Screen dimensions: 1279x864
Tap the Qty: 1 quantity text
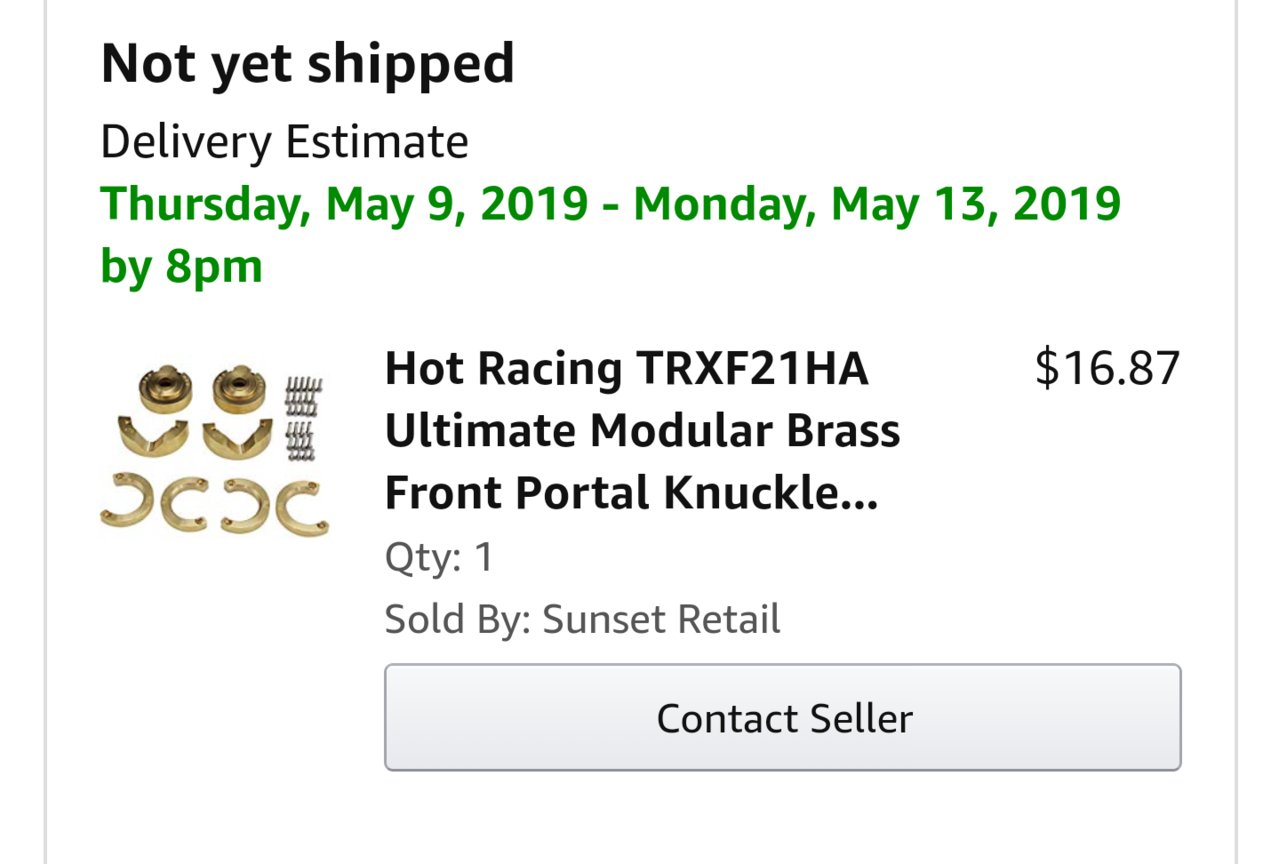click(x=439, y=557)
